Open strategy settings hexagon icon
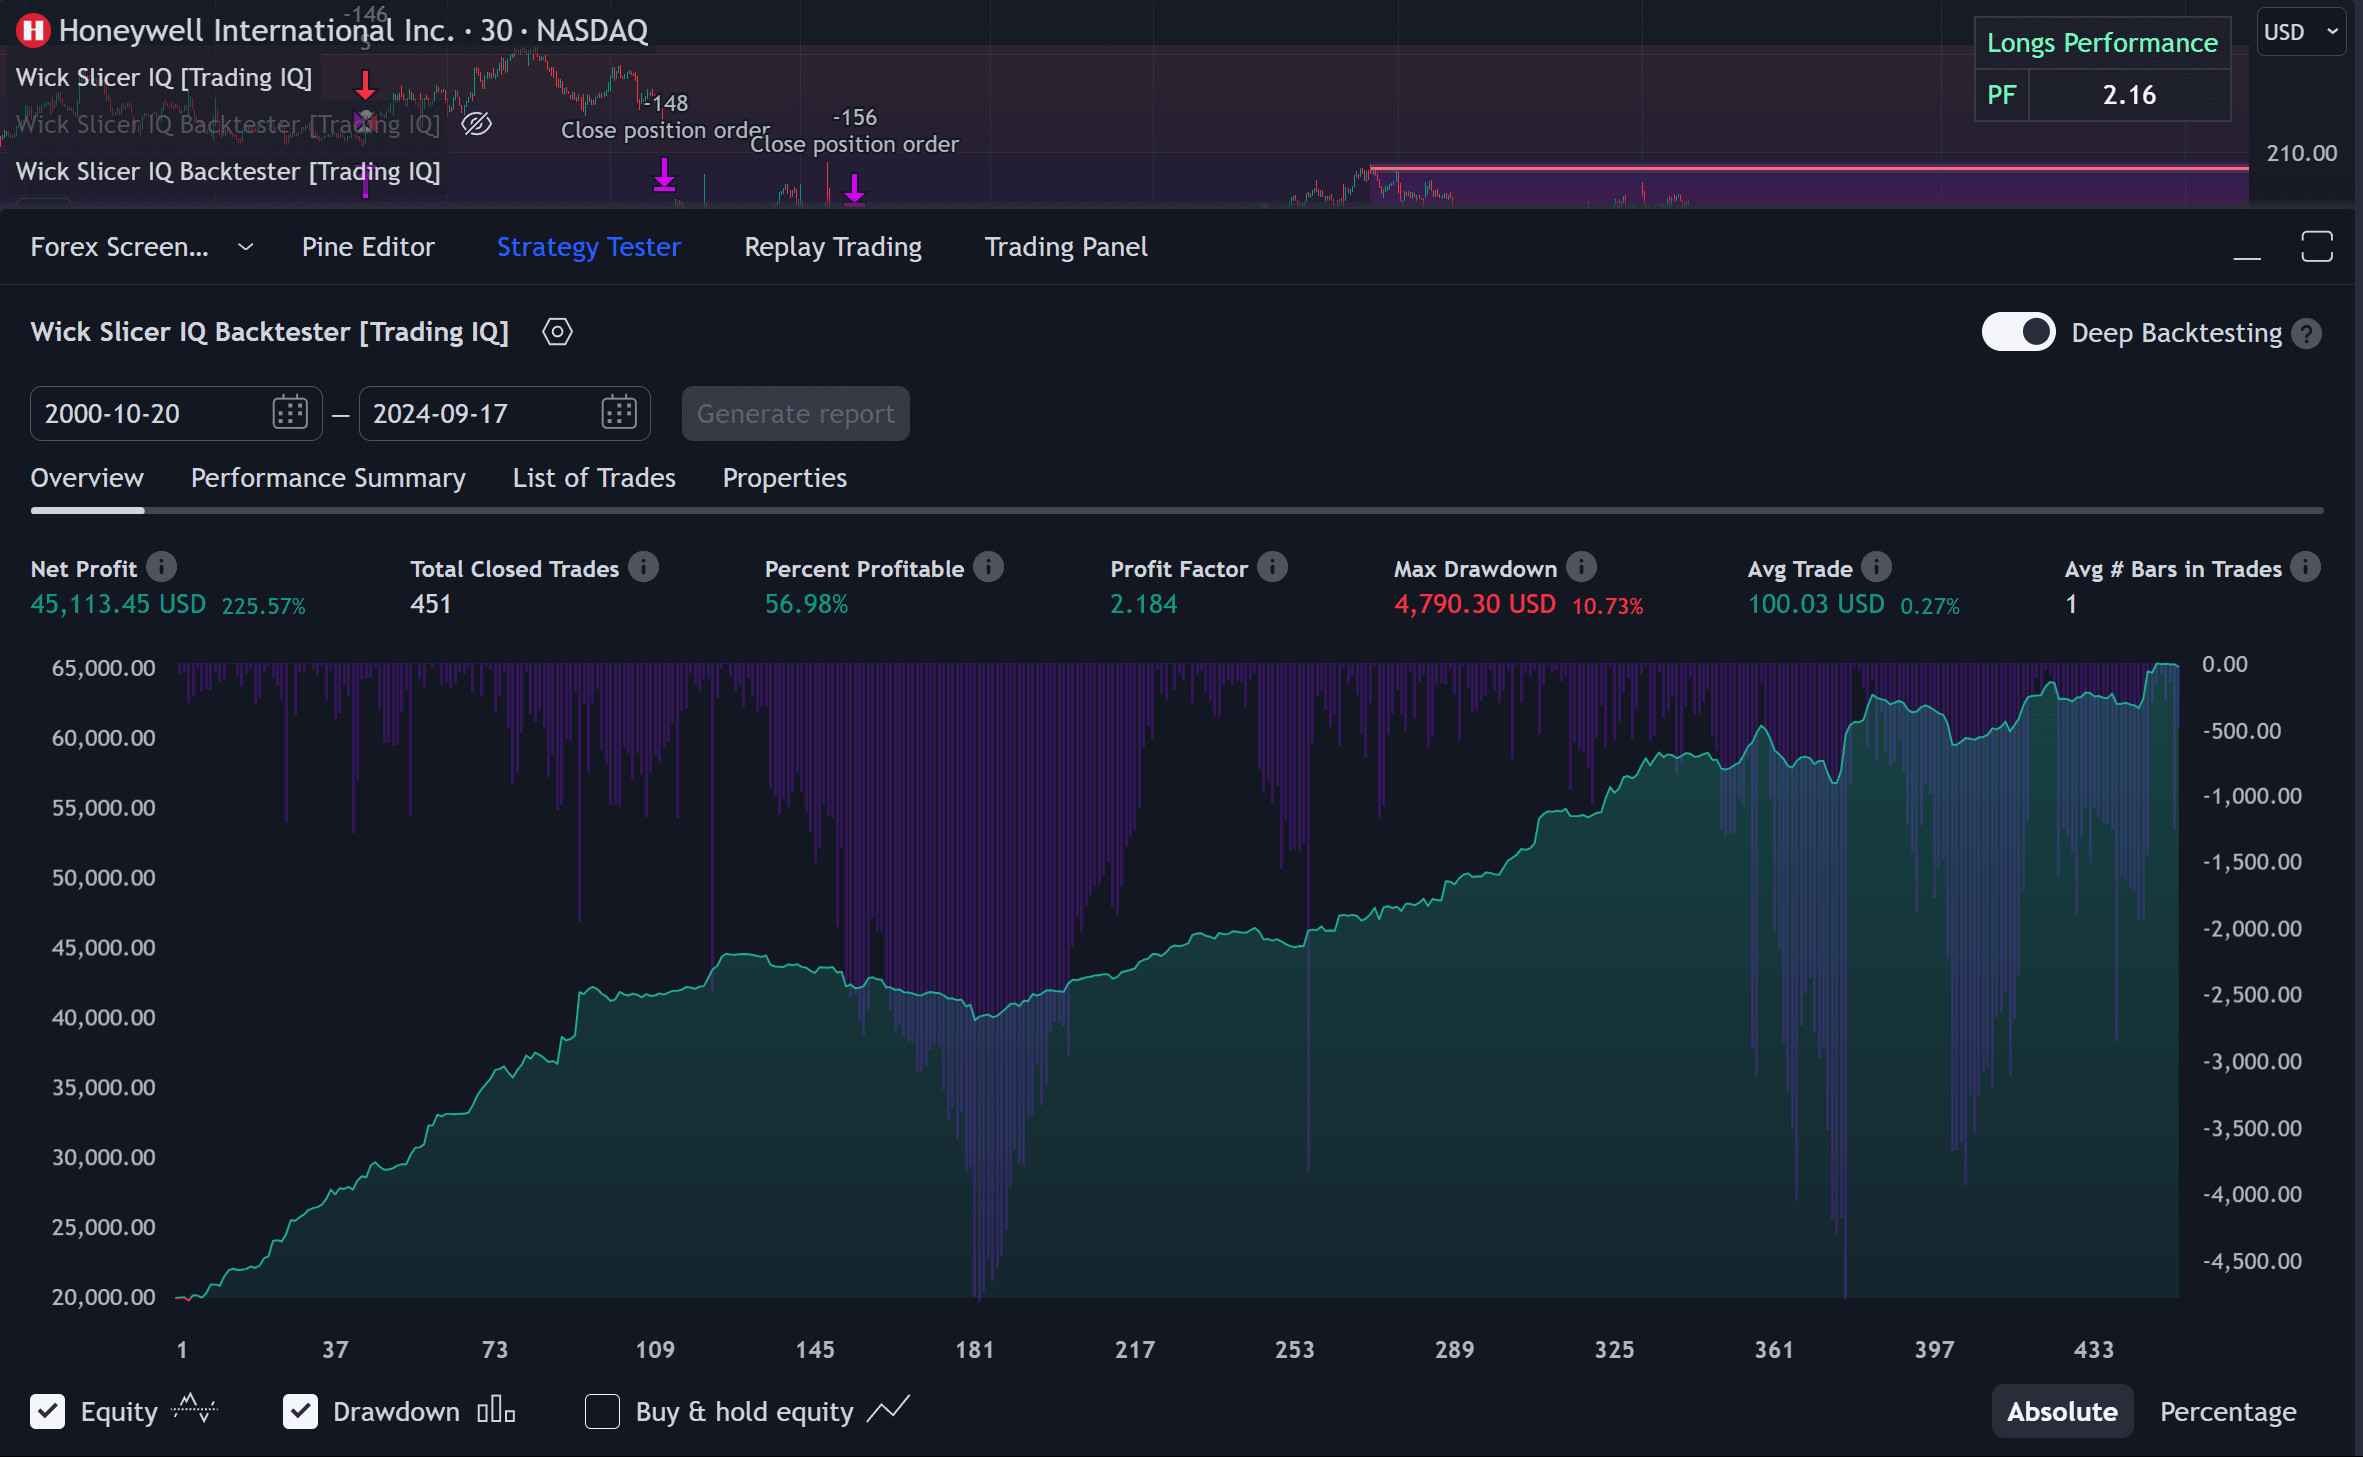This screenshot has width=2363, height=1457. pyautogui.click(x=557, y=332)
